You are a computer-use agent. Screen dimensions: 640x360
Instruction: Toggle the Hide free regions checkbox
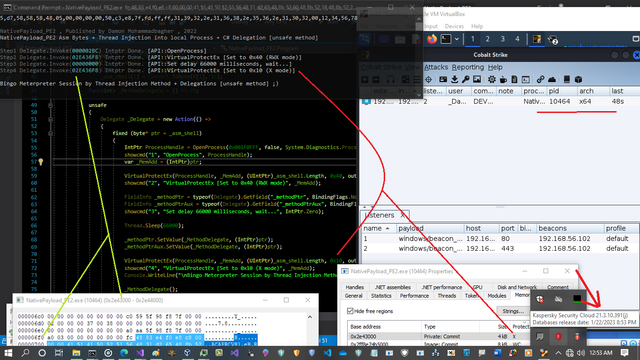click(x=350, y=311)
